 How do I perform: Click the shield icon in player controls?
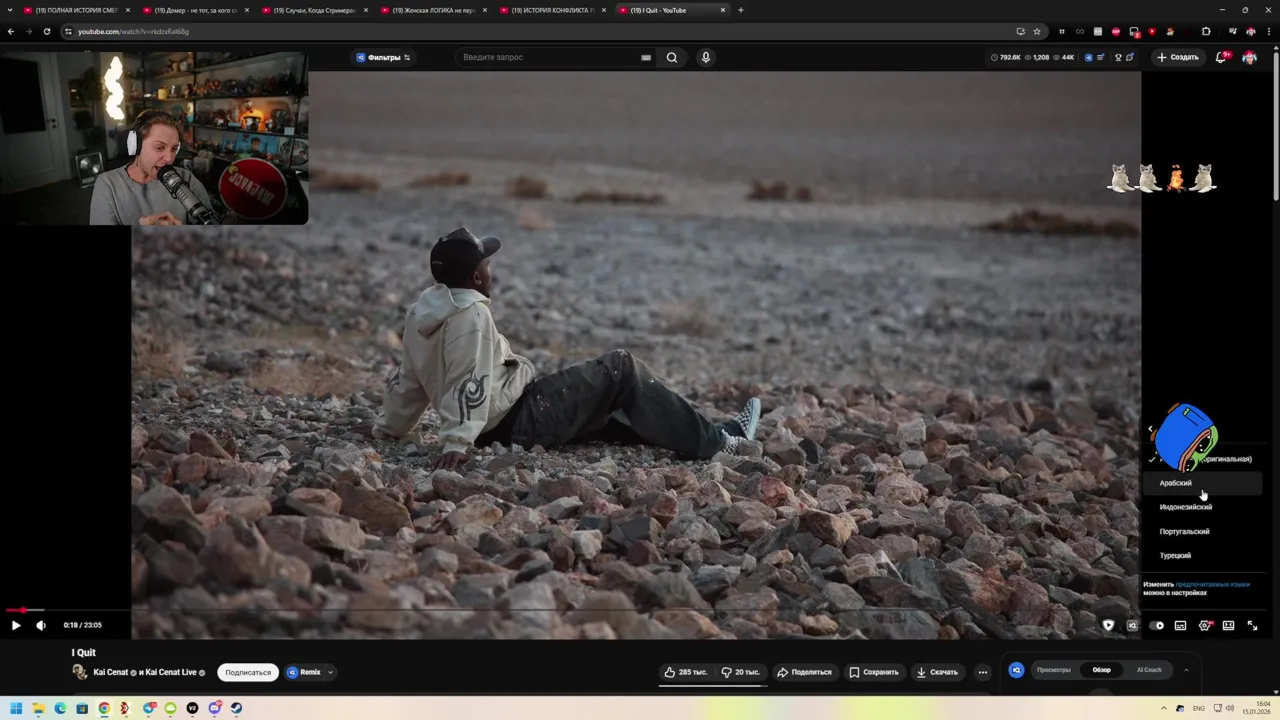(x=1108, y=625)
